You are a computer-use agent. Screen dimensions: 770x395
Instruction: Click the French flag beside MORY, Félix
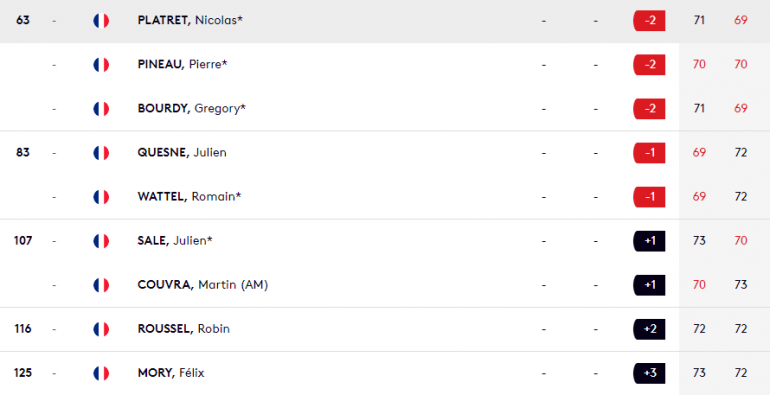[101, 373]
